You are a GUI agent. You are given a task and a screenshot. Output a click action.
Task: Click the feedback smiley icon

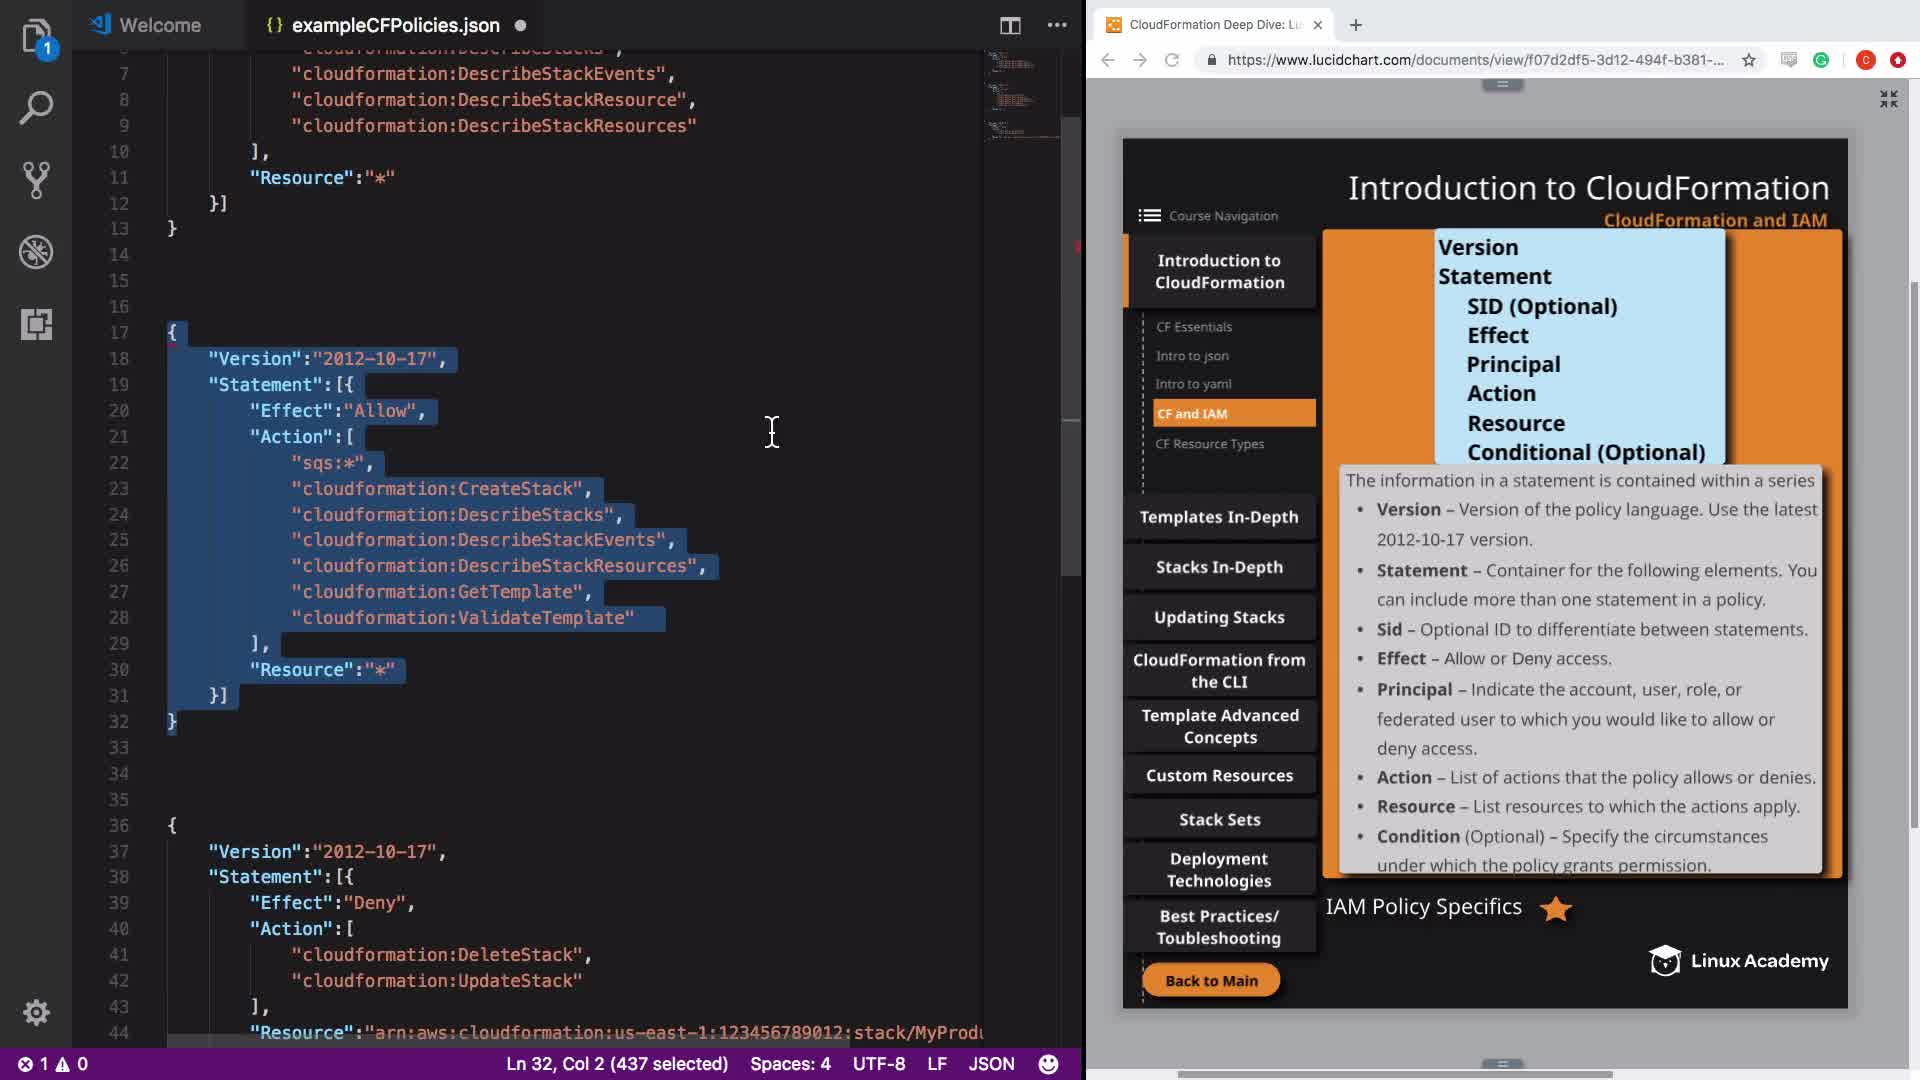[x=1048, y=1064]
